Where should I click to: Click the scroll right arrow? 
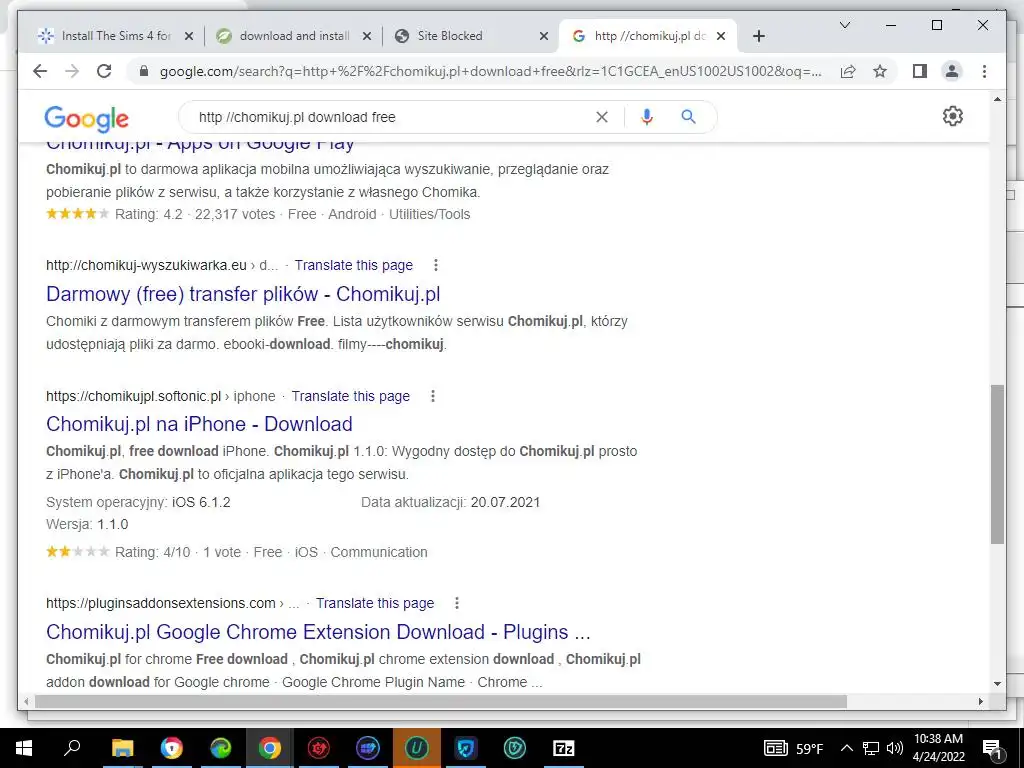[x=981, y=701]
